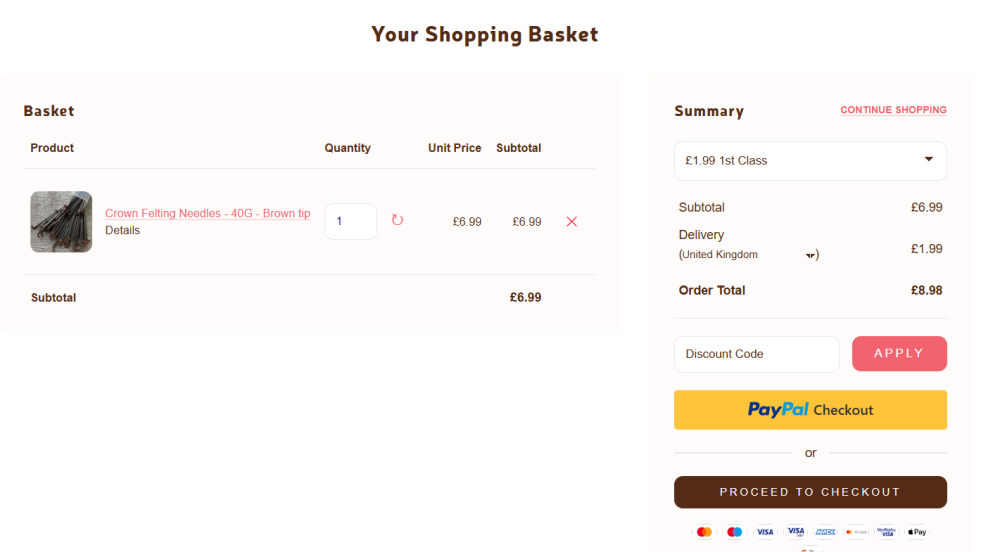1000x552 pixels.
Task: Open Crown Felting Needles product link
Action: (207, 213)
